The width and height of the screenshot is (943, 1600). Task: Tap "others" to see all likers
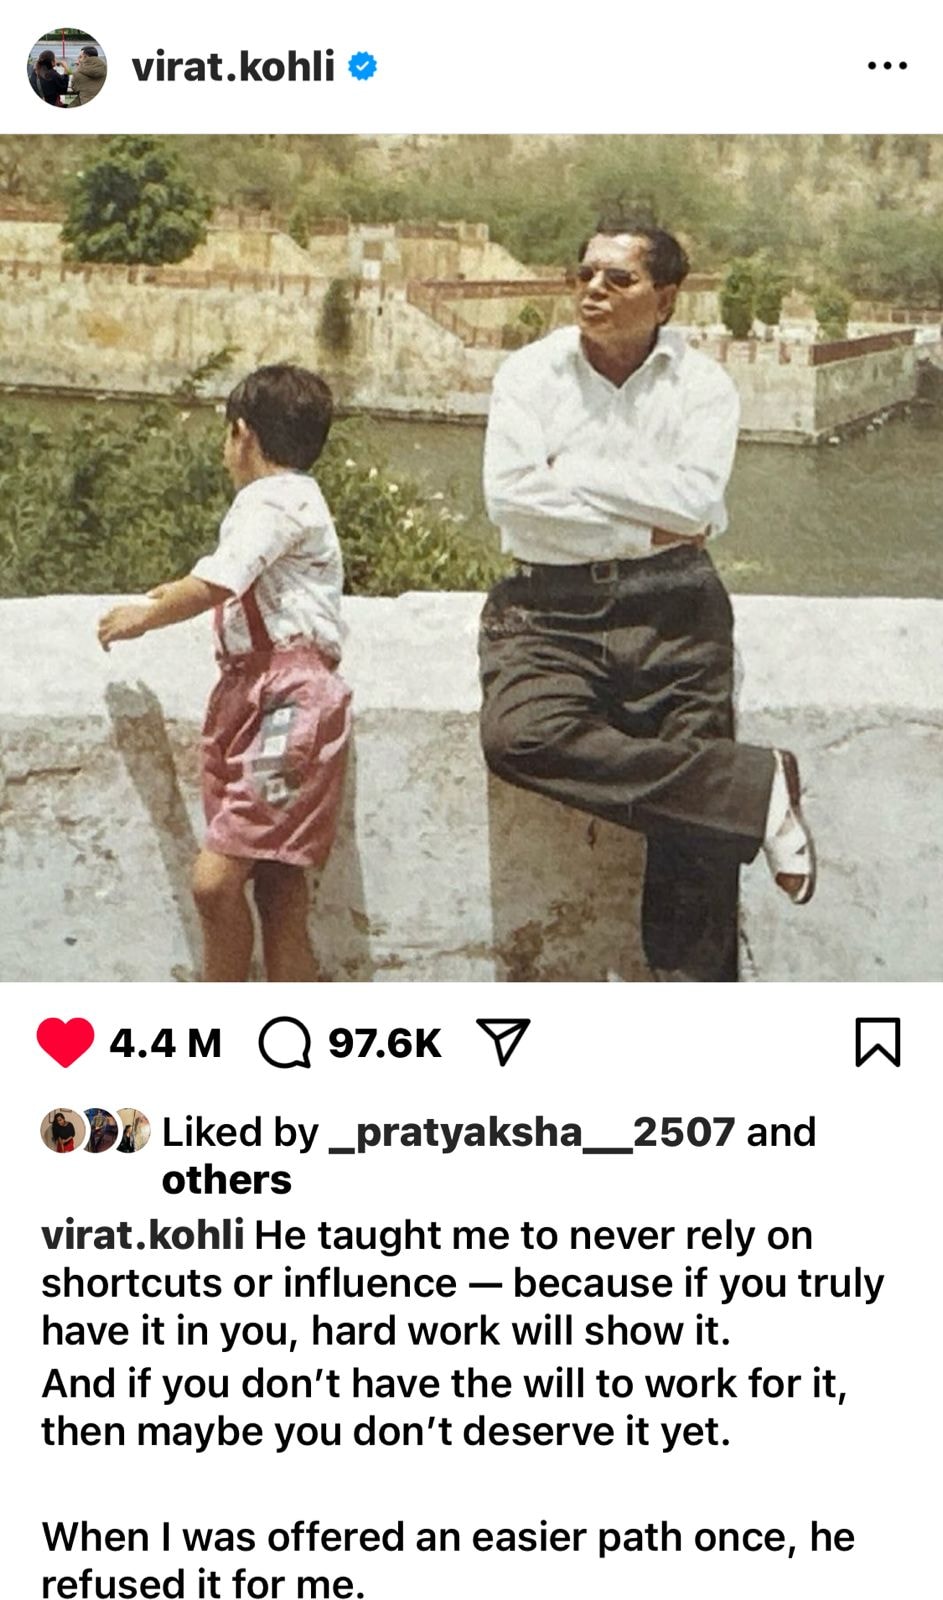(x=227, y=1180)
